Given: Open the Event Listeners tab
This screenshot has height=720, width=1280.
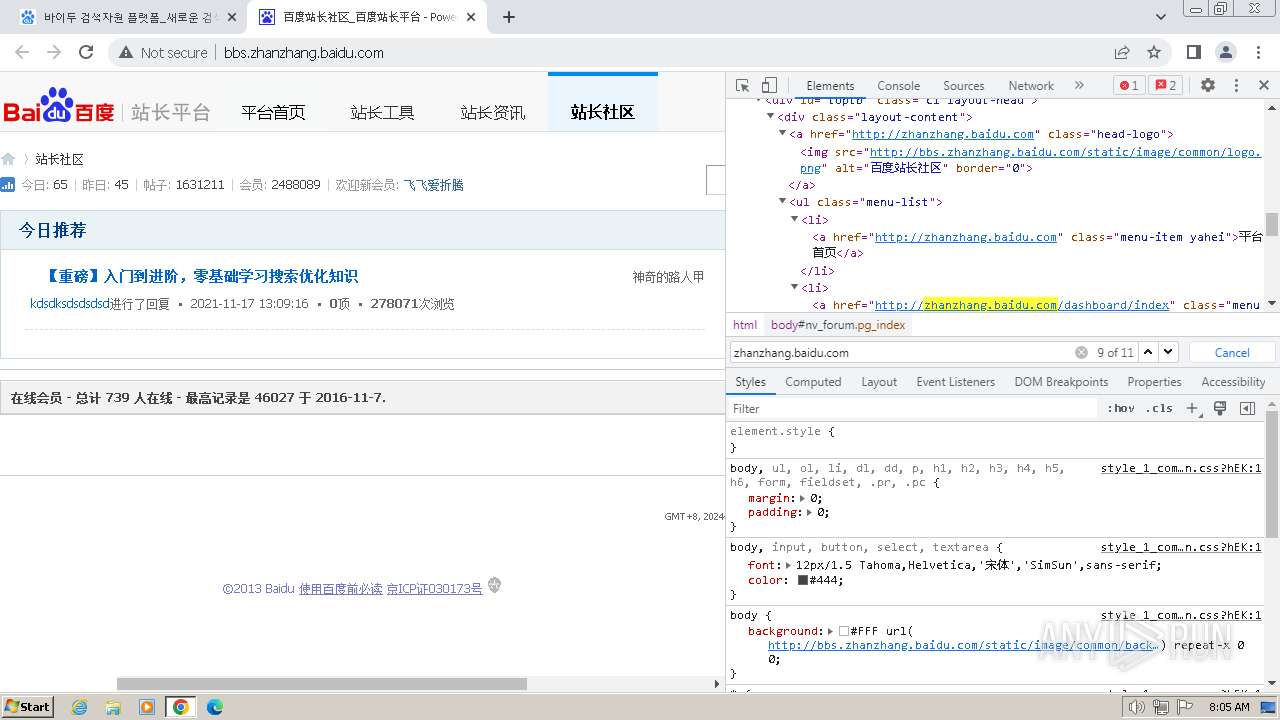Looking at the screenshot, I should (955, 382).
